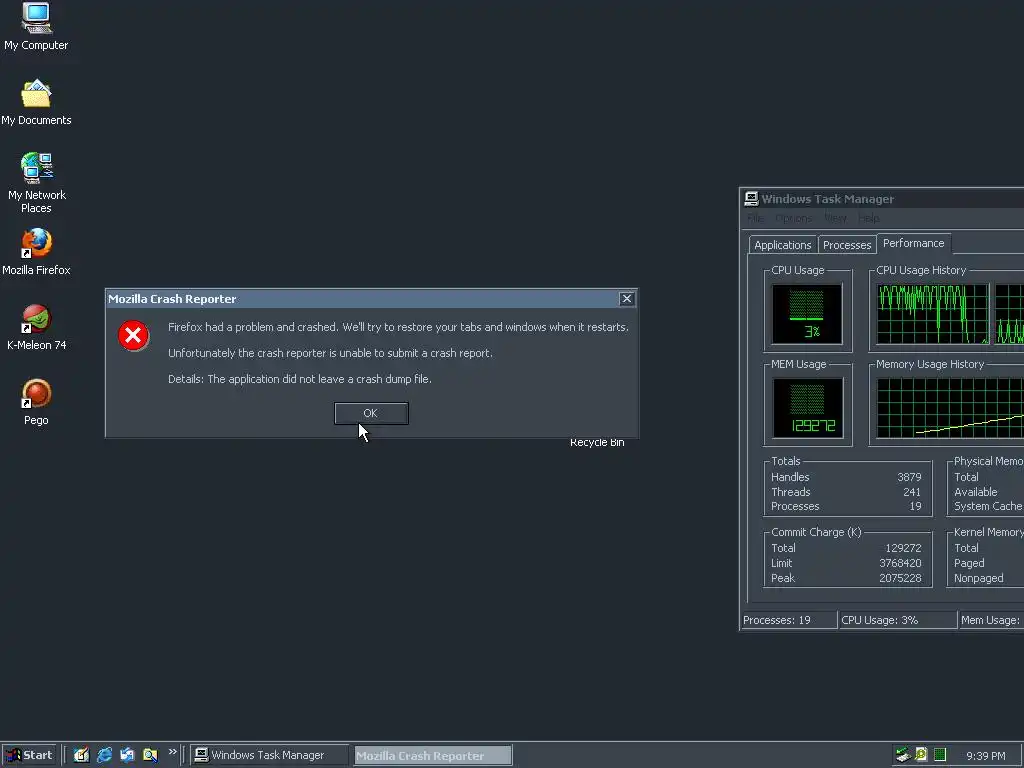Click the MEM Usage 129272 gauge

tap(807, 408)
